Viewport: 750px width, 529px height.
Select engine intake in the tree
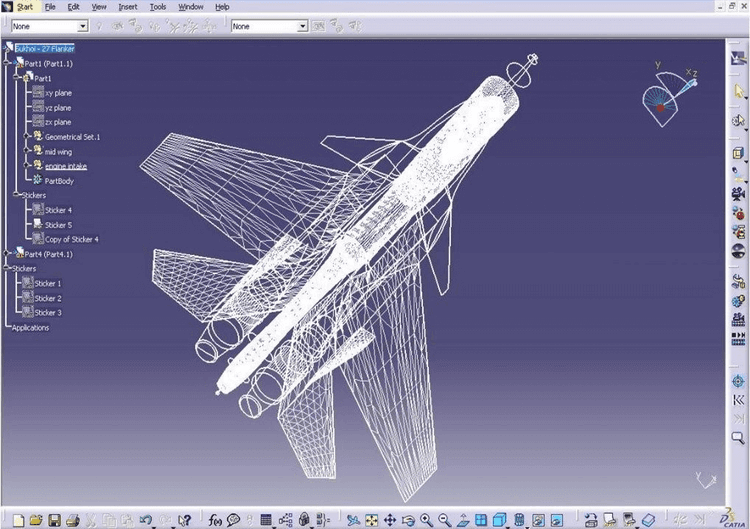pyautogui.click(x=66, y=166)
